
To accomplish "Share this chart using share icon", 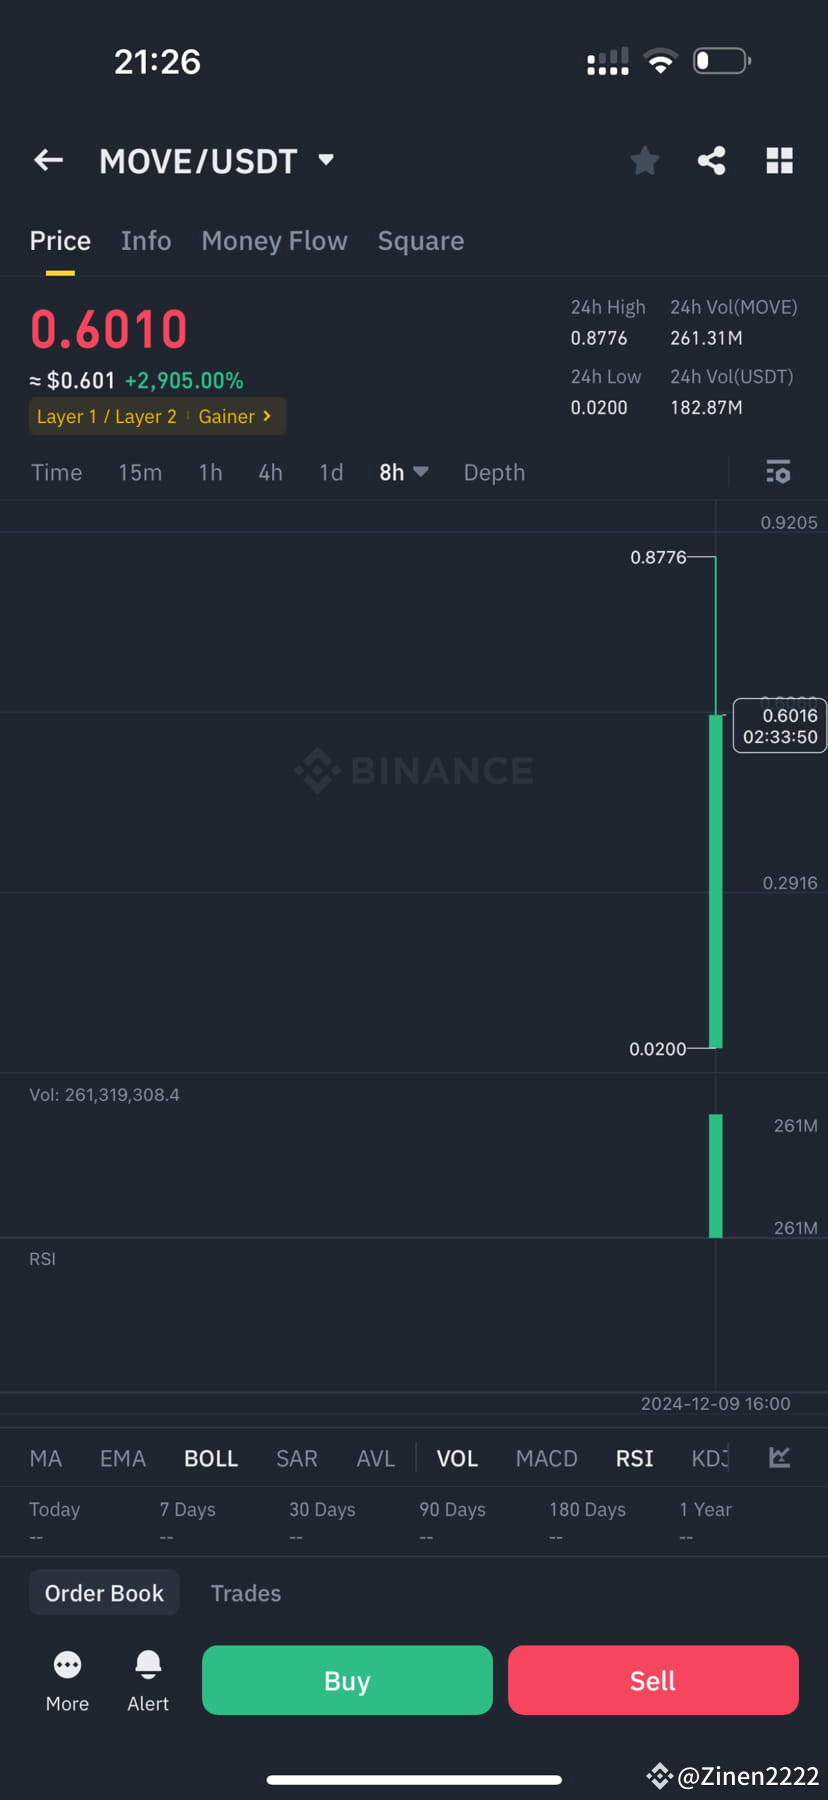I will point(711,160).
